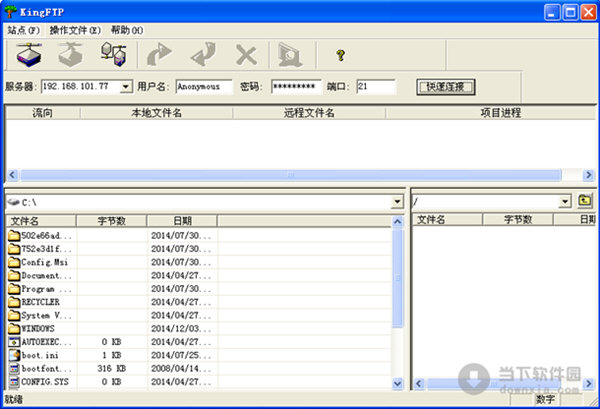
Task: Open the 站点(F) menu
Action: coord(24,30)
